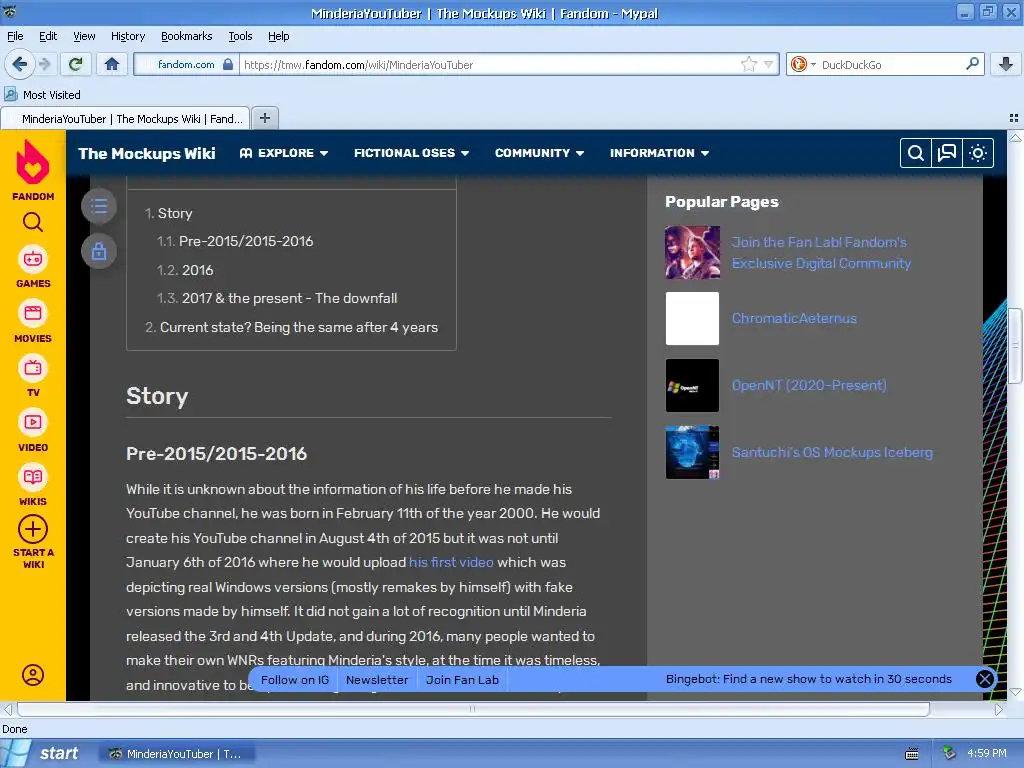The height and width of the screenshot is (768, 1024).
Task: Reload the current page
Action: 76,64
